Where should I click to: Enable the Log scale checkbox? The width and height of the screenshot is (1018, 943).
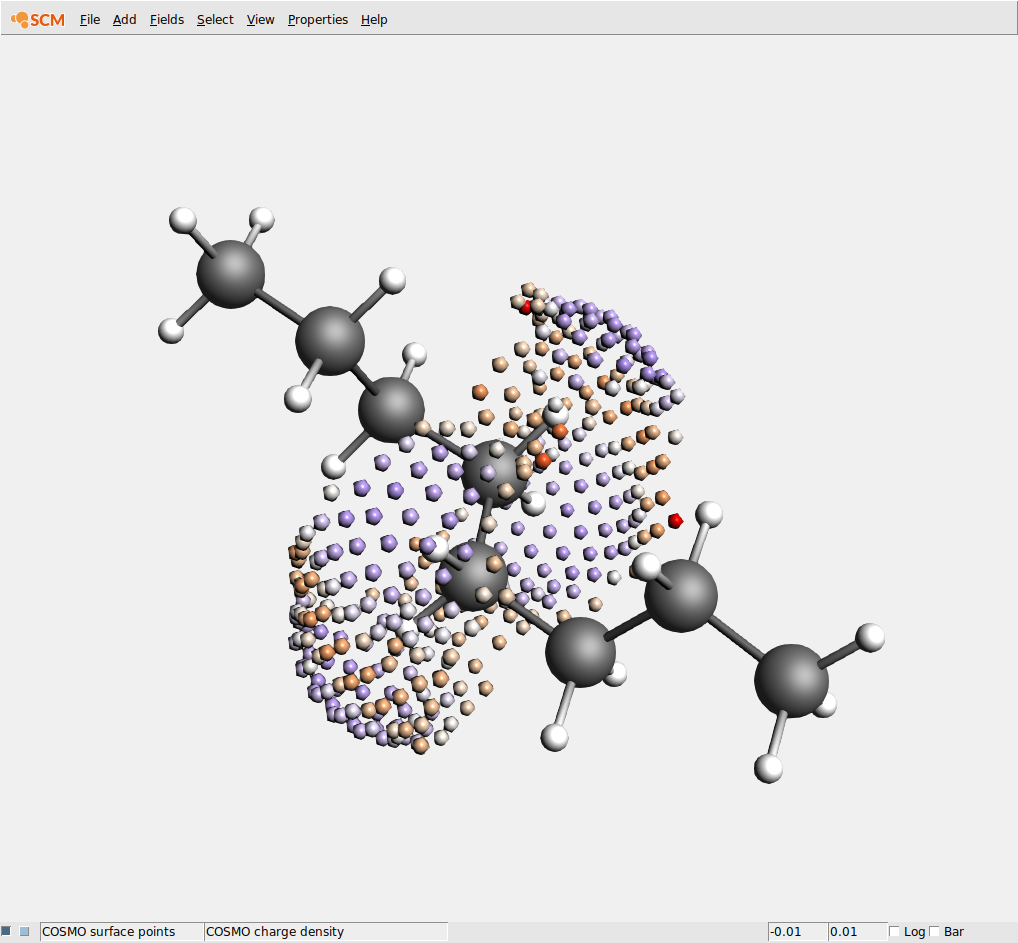(x=895, y=931)
